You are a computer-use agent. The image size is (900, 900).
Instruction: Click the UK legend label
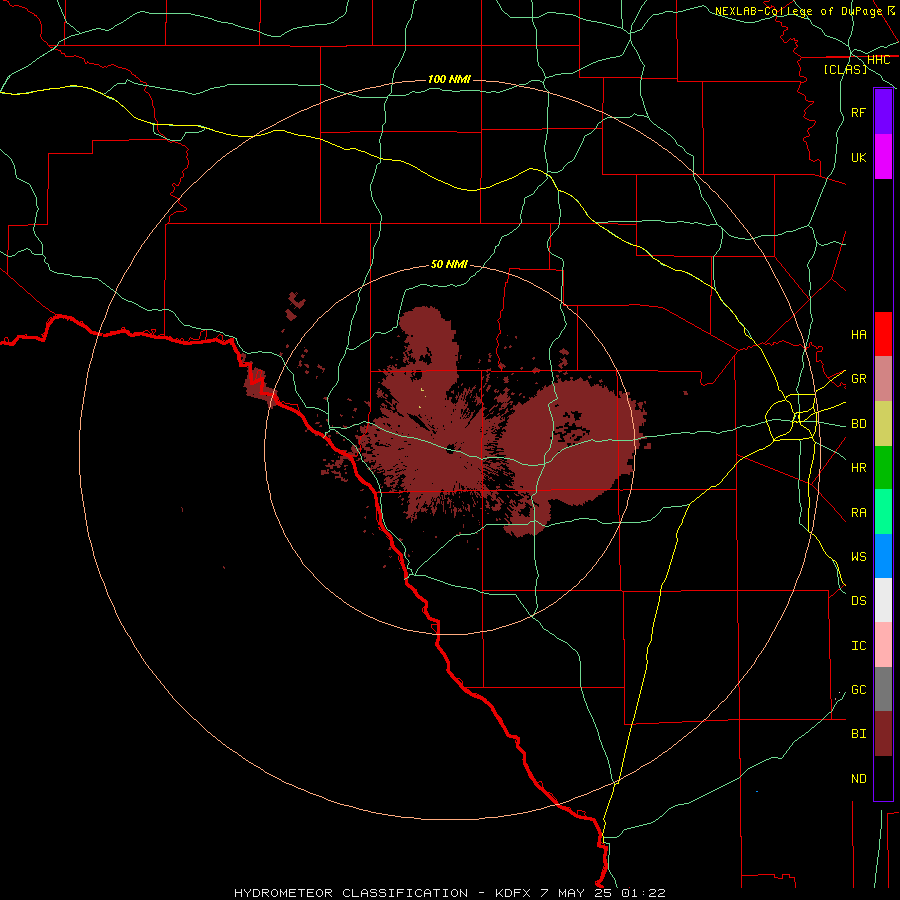(x=858, y=157)
